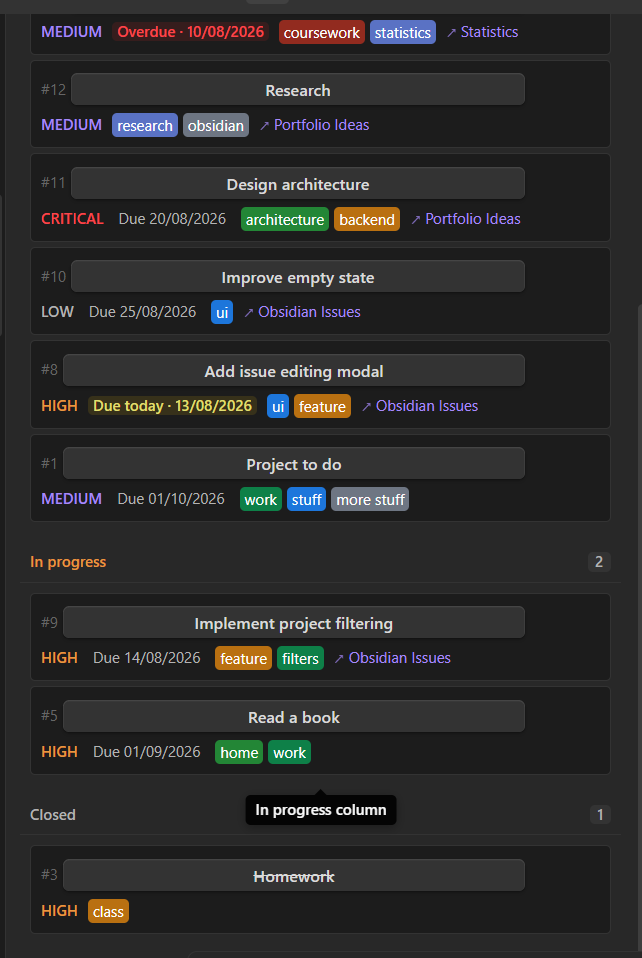Select feature tag on Implement project filtering
The height and width of the screenshot is (958, 642).
[x=243, y=658]
